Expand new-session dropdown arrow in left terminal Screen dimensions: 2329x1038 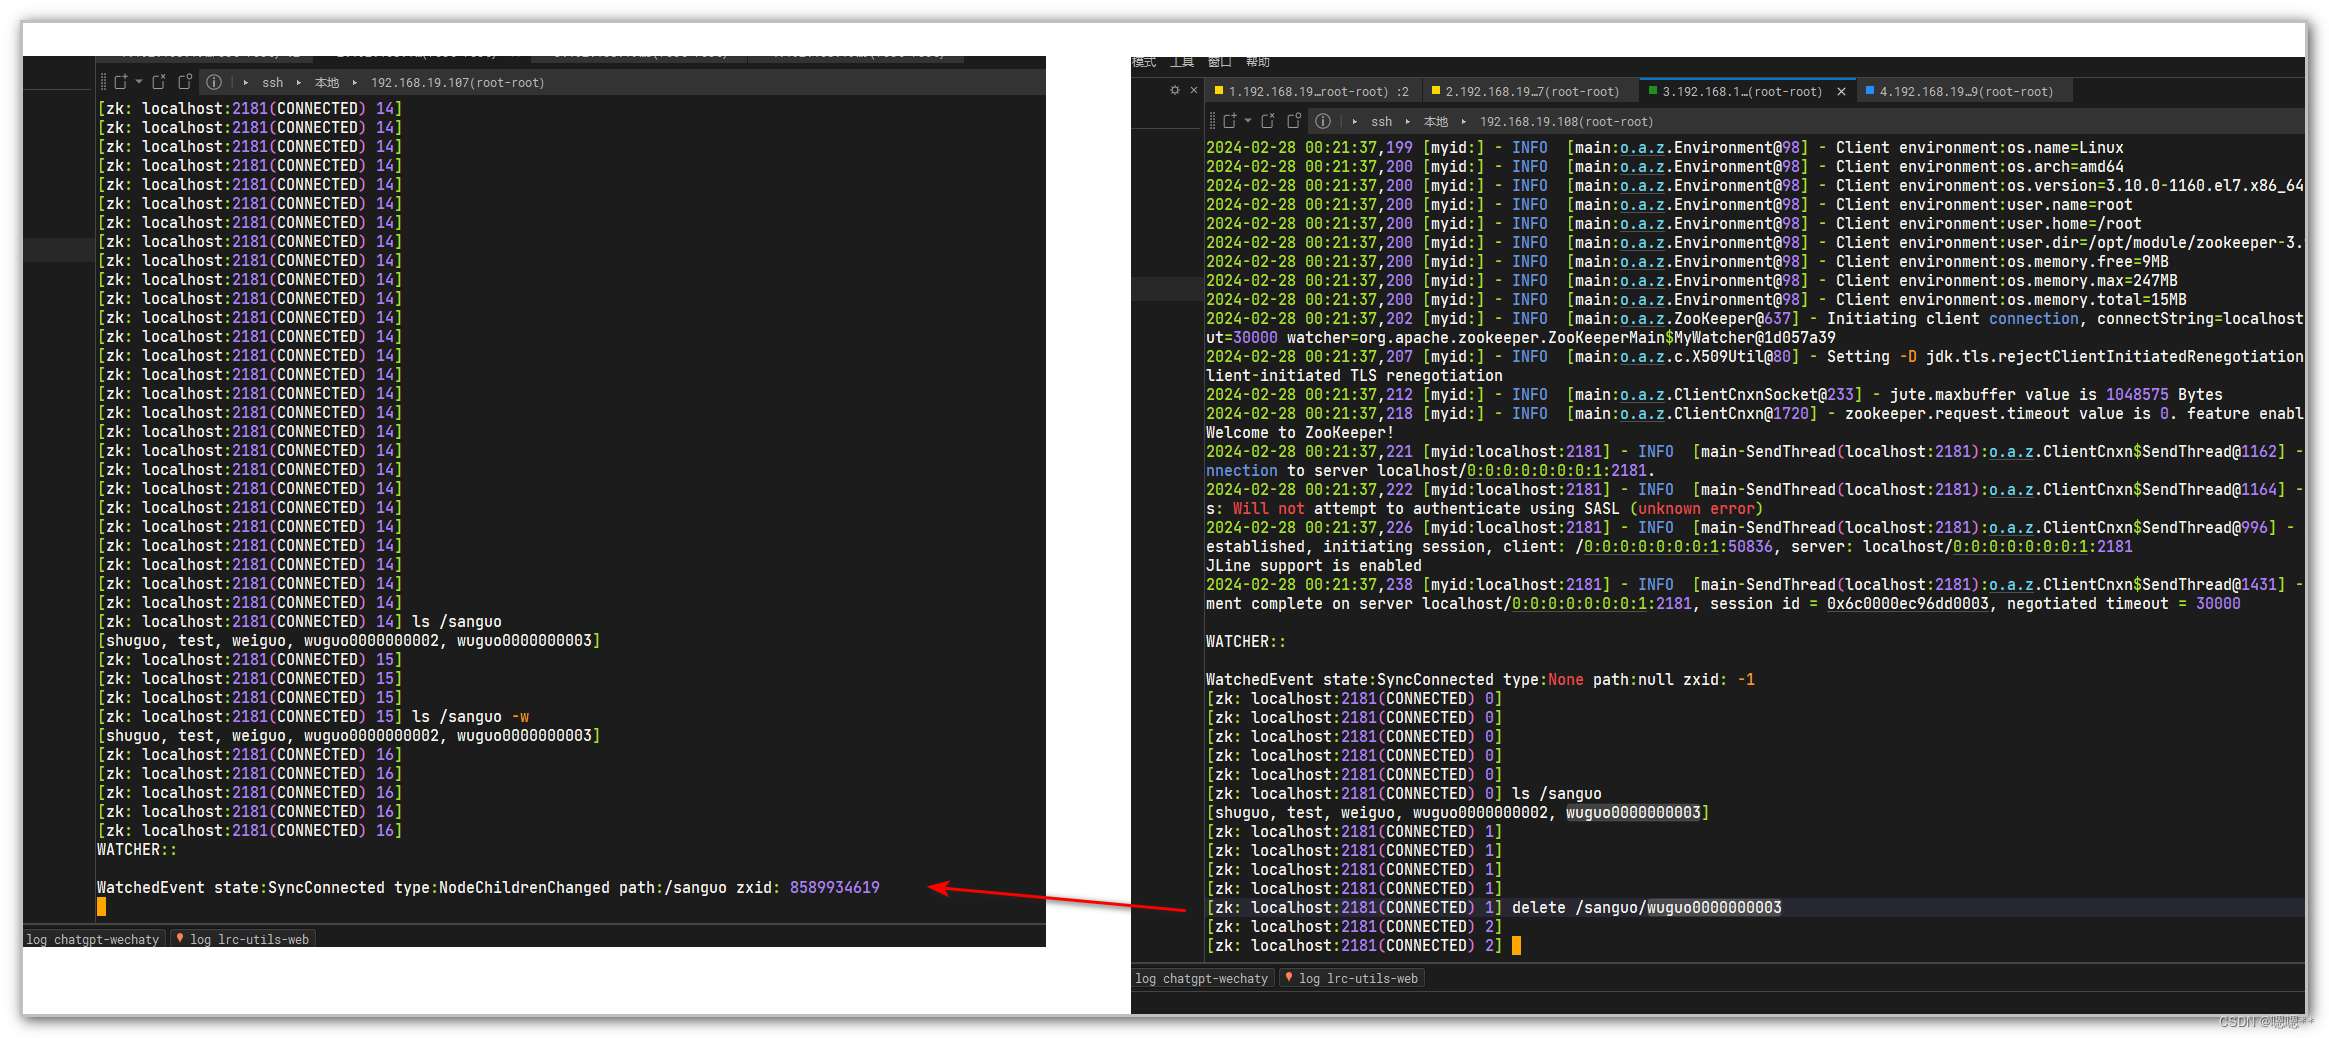[138, 82]
